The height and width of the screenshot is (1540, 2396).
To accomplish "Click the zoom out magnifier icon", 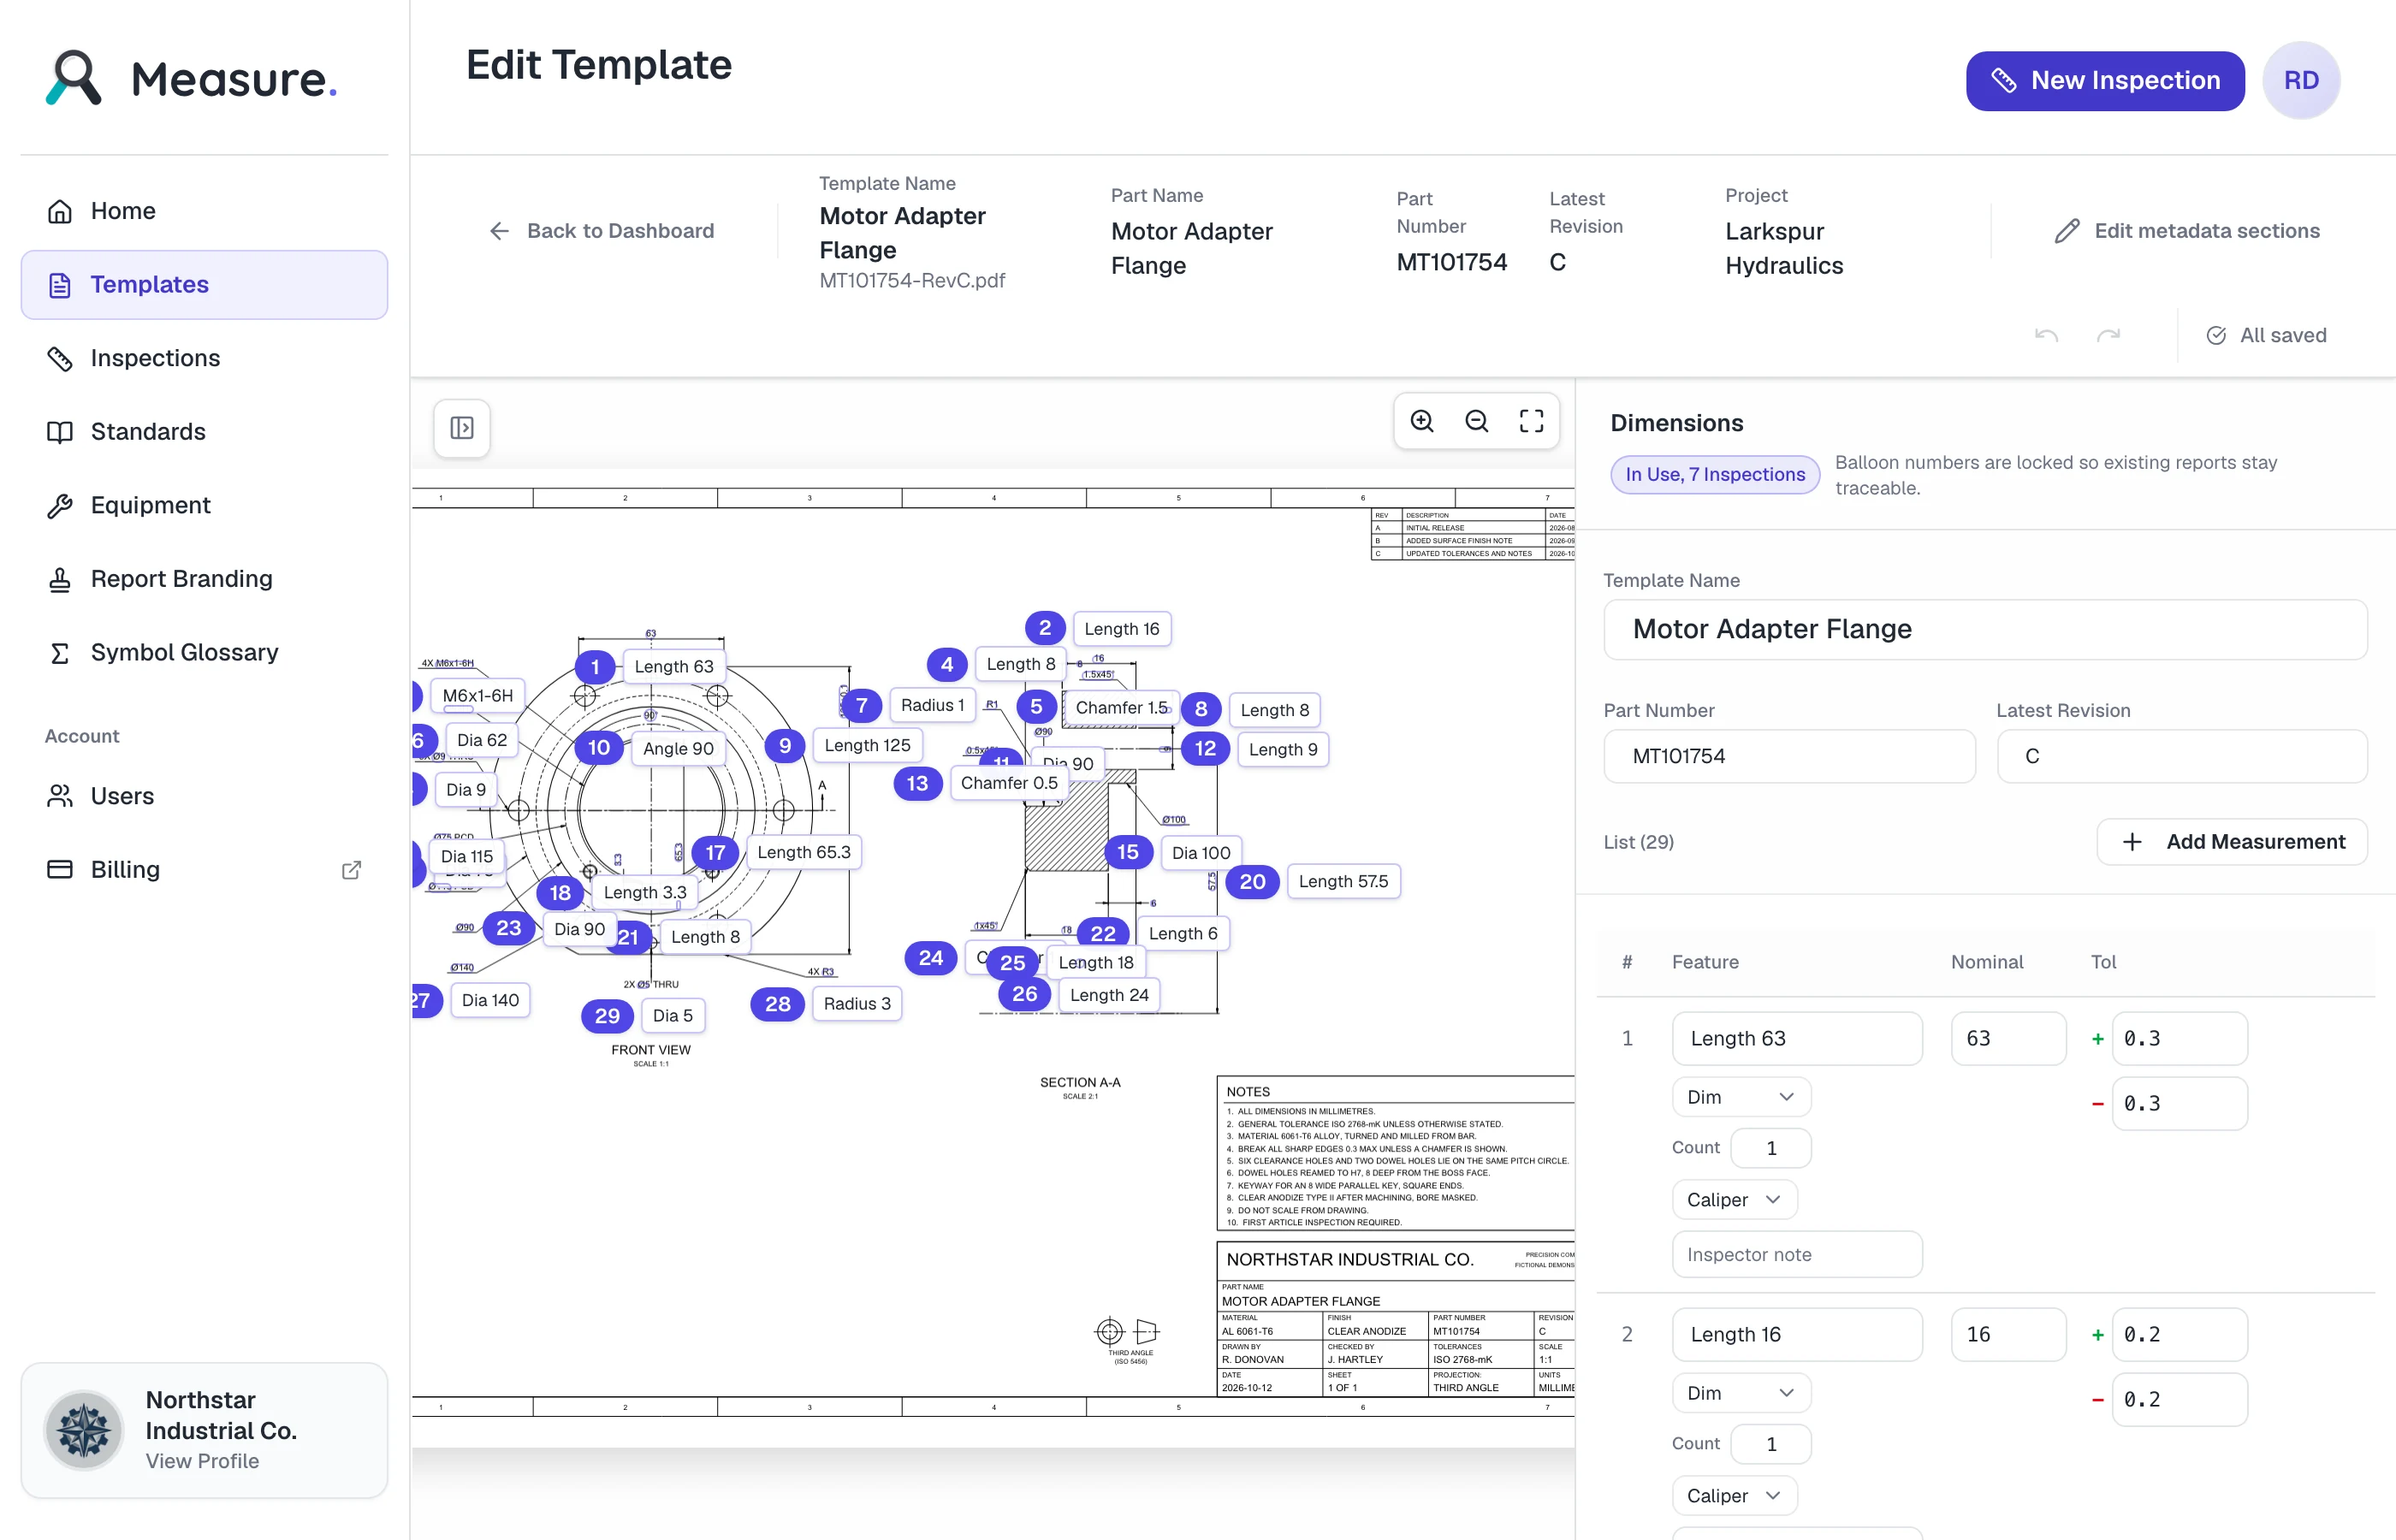I will click(1476, 421).
